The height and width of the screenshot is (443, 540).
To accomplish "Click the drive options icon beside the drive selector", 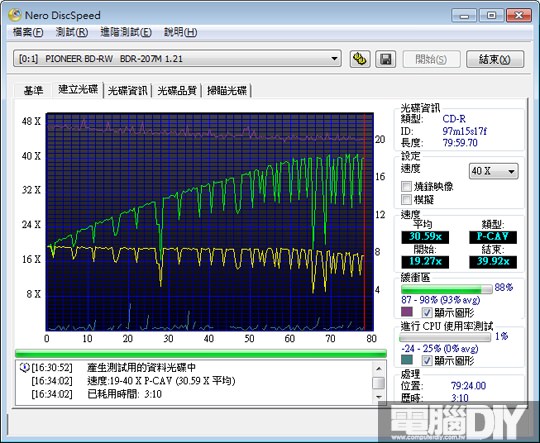I will 360,59.
